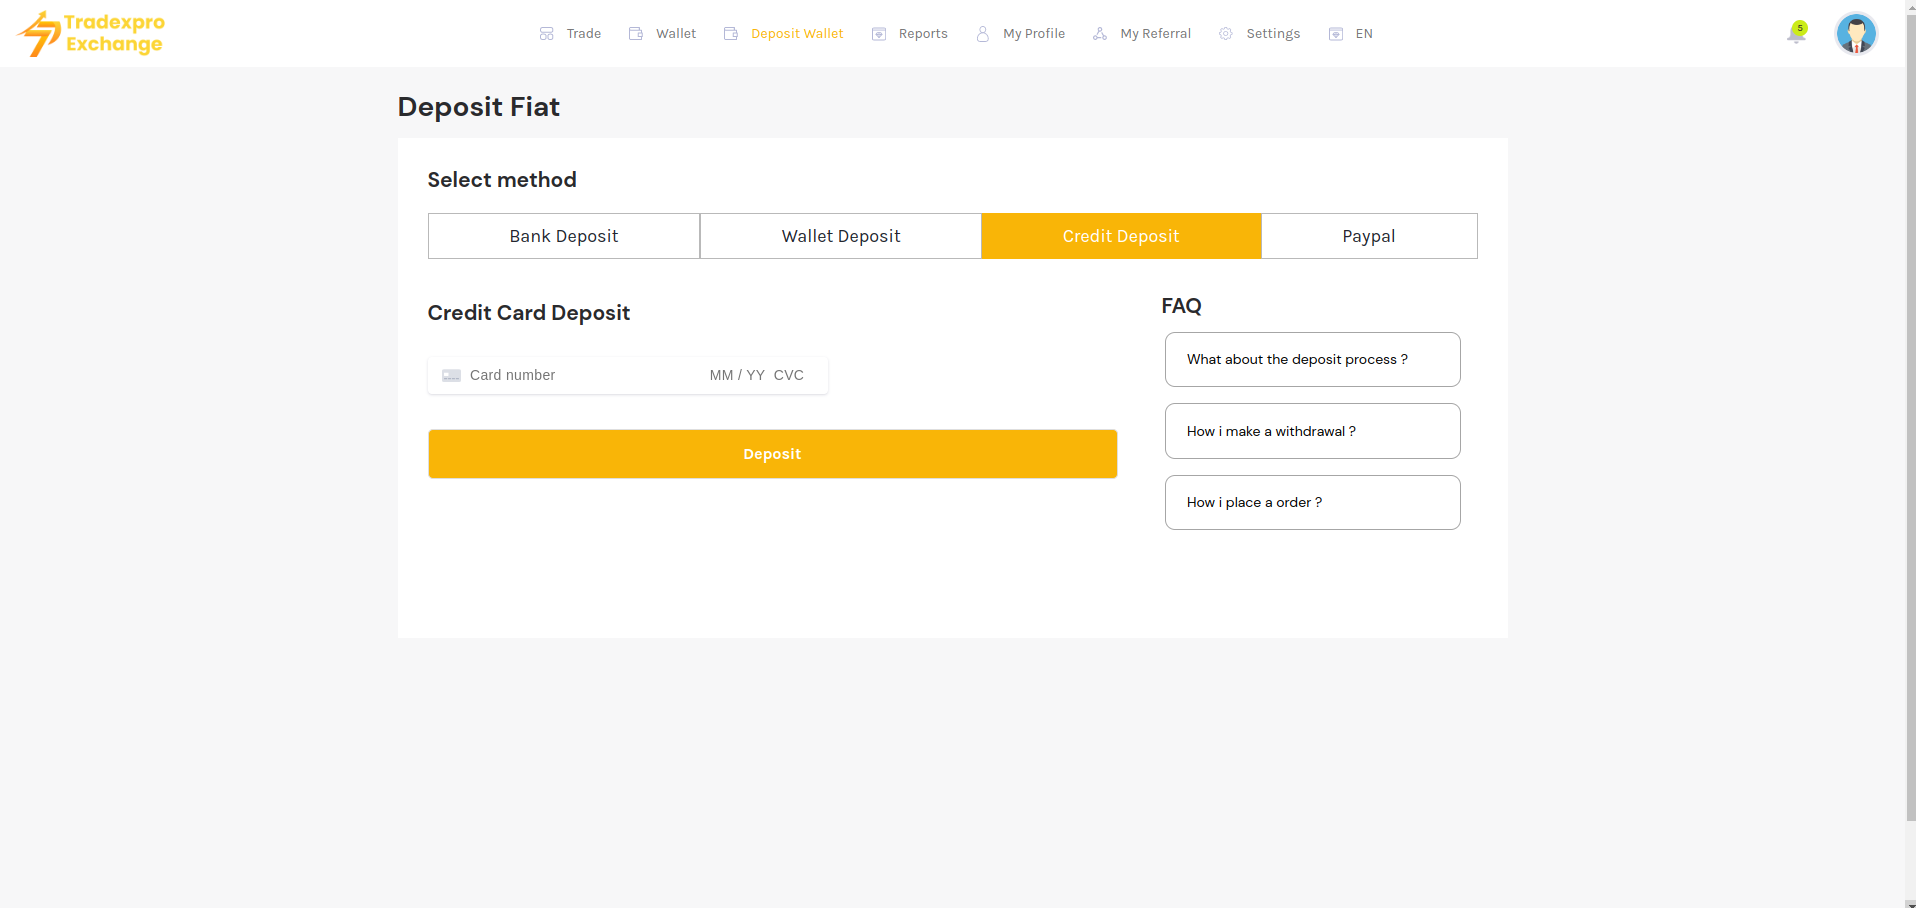Viewport: 1916px width, 908px height.
Task: Click the Wallet icon in navbar
Action: pos(636,34)
